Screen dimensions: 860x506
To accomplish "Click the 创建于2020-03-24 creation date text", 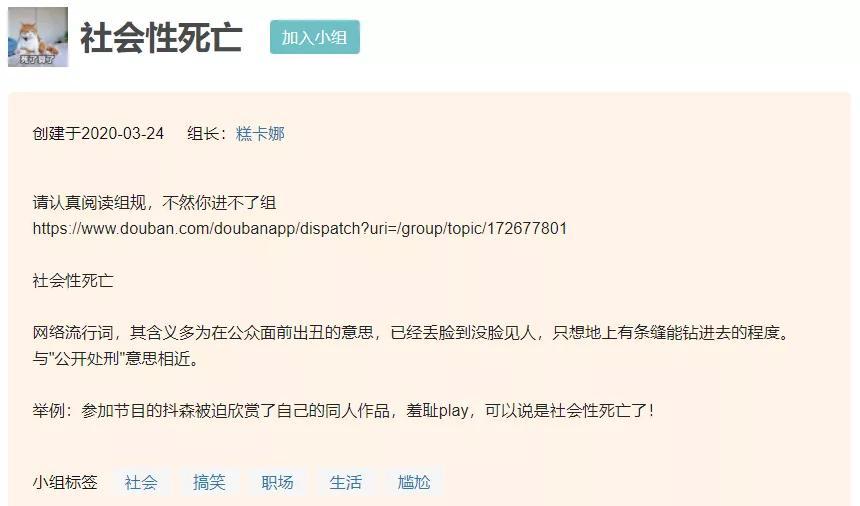I will 98,134.
